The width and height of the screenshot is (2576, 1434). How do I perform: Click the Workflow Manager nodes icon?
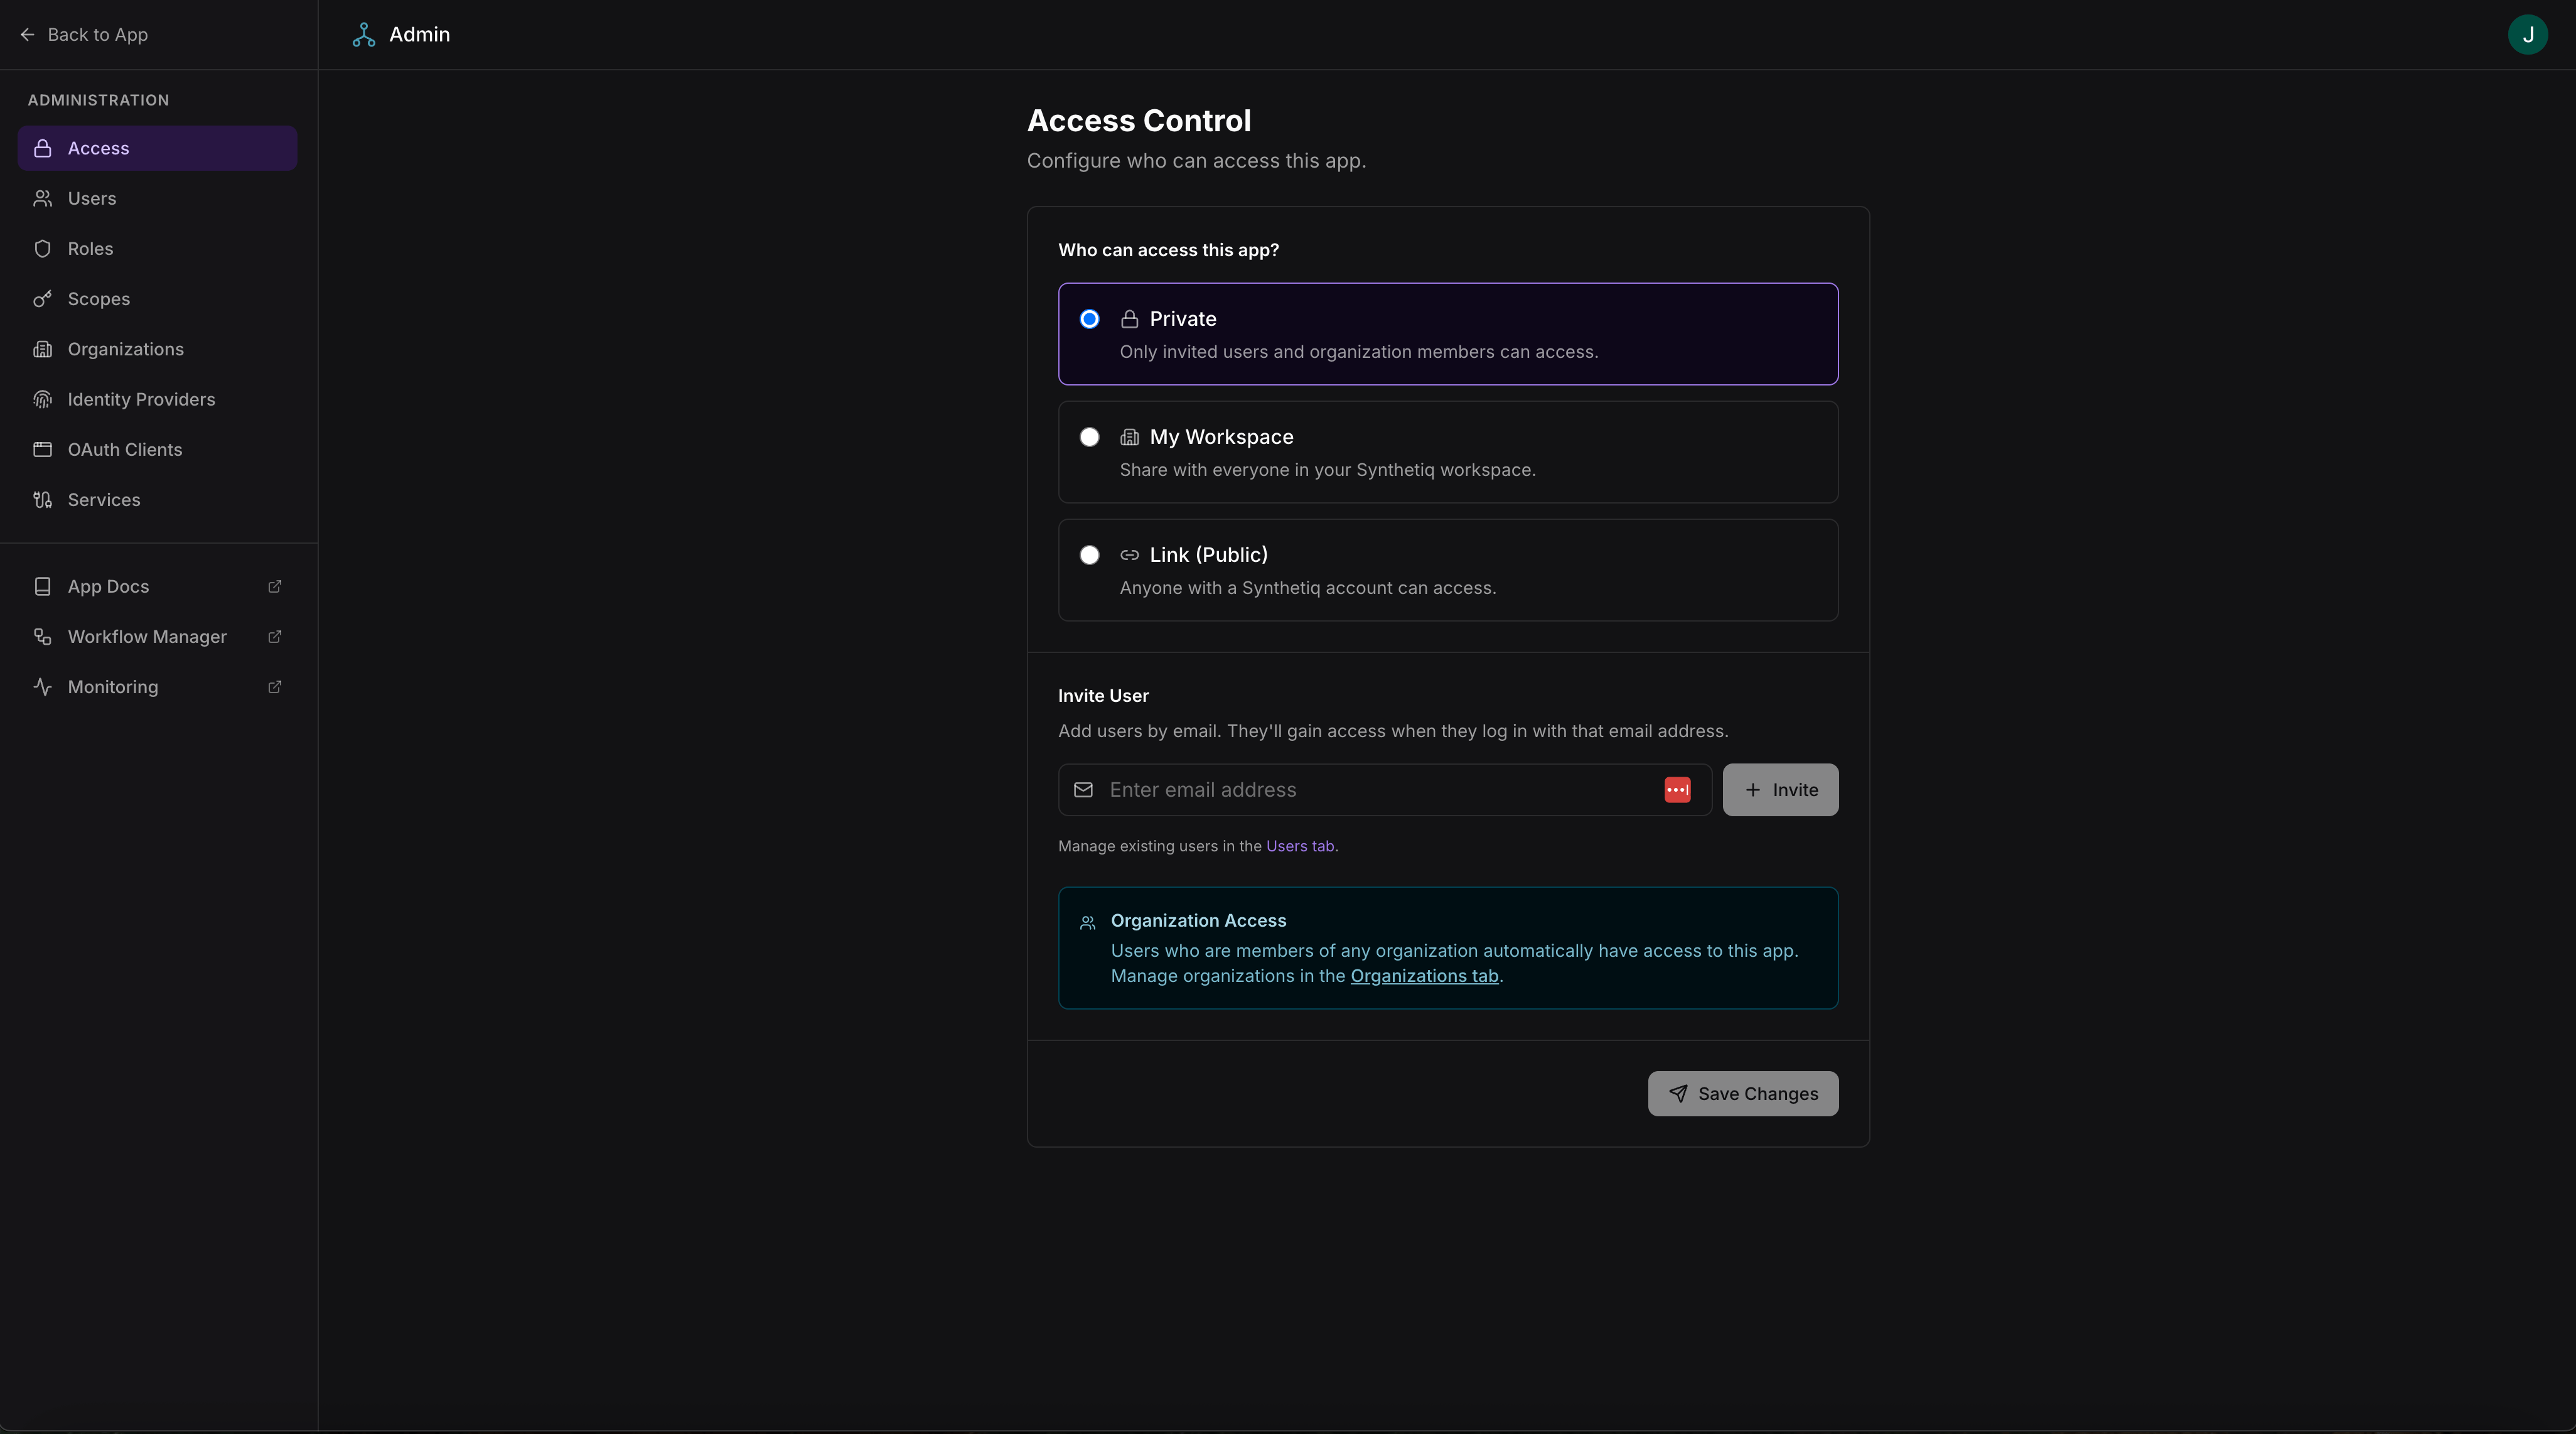pyautogui.click(x=42, y=636)
